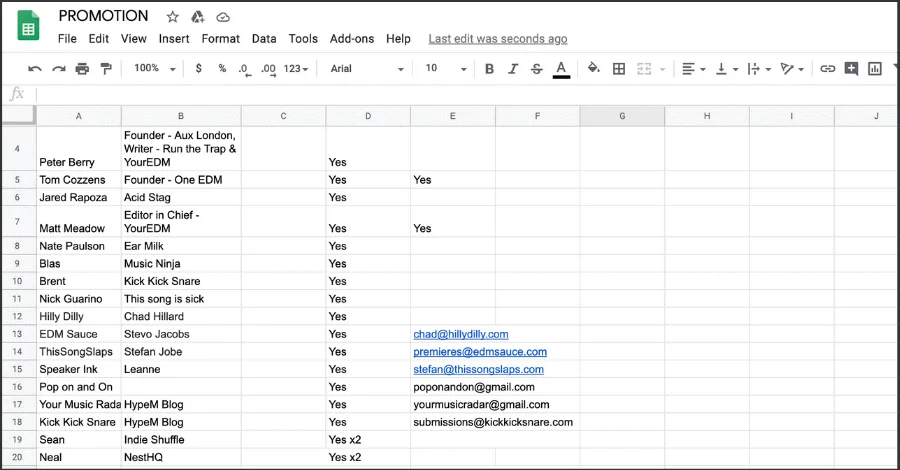Redo the last action
Viewport: 900px width, 470px height.
[x=59, y=69]
